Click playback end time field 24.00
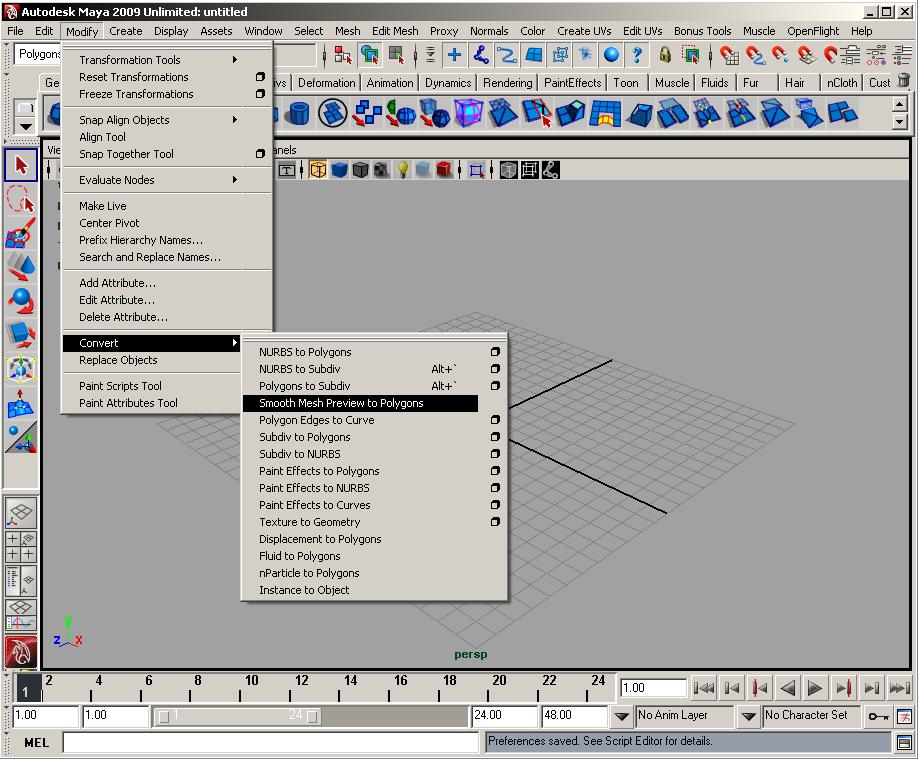 (504, 716)
